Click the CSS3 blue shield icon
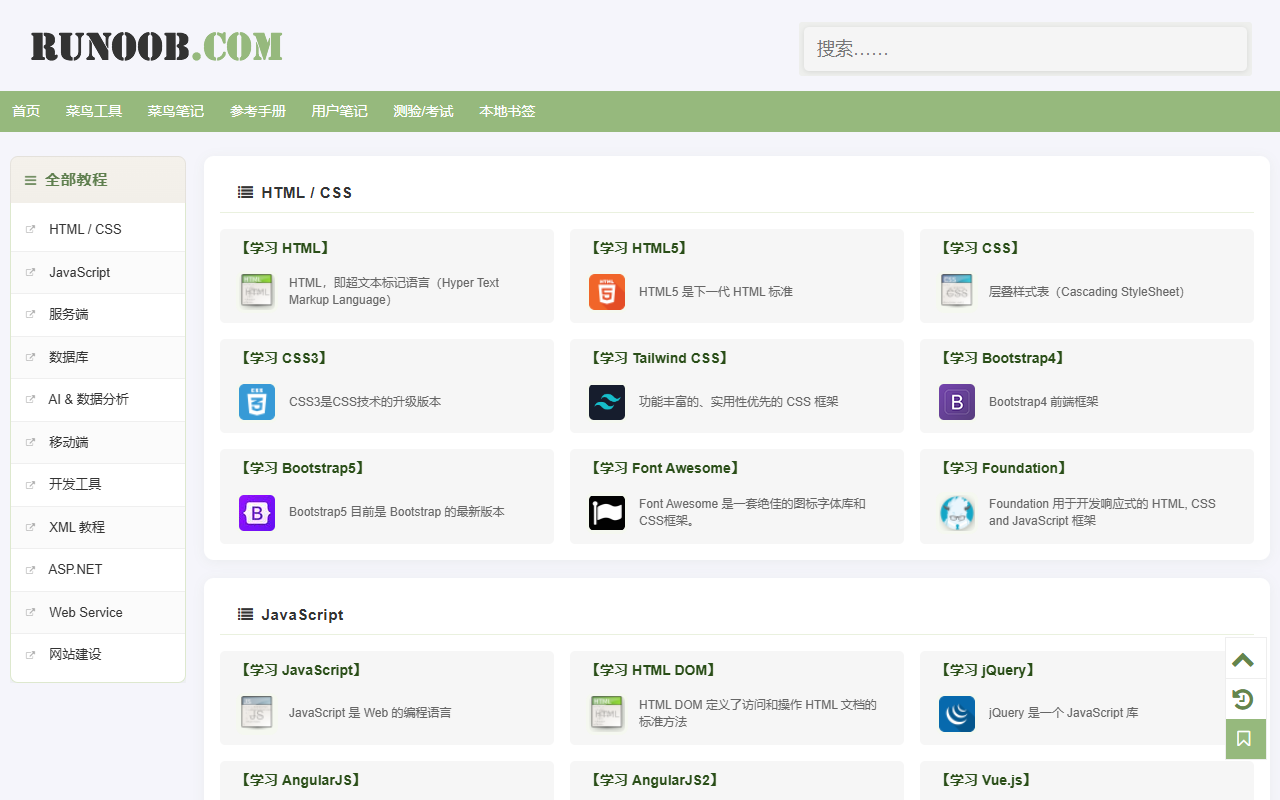Image resolution: width=1280 pixels, height=800 pixels. click(256, 402)
